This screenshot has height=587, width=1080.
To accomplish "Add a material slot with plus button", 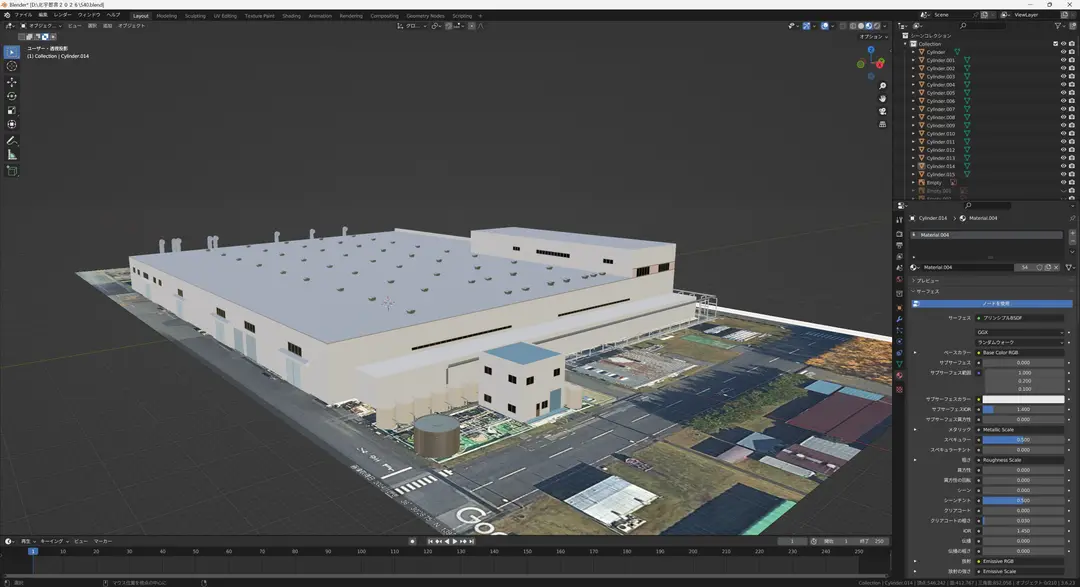I will 1072,234.
